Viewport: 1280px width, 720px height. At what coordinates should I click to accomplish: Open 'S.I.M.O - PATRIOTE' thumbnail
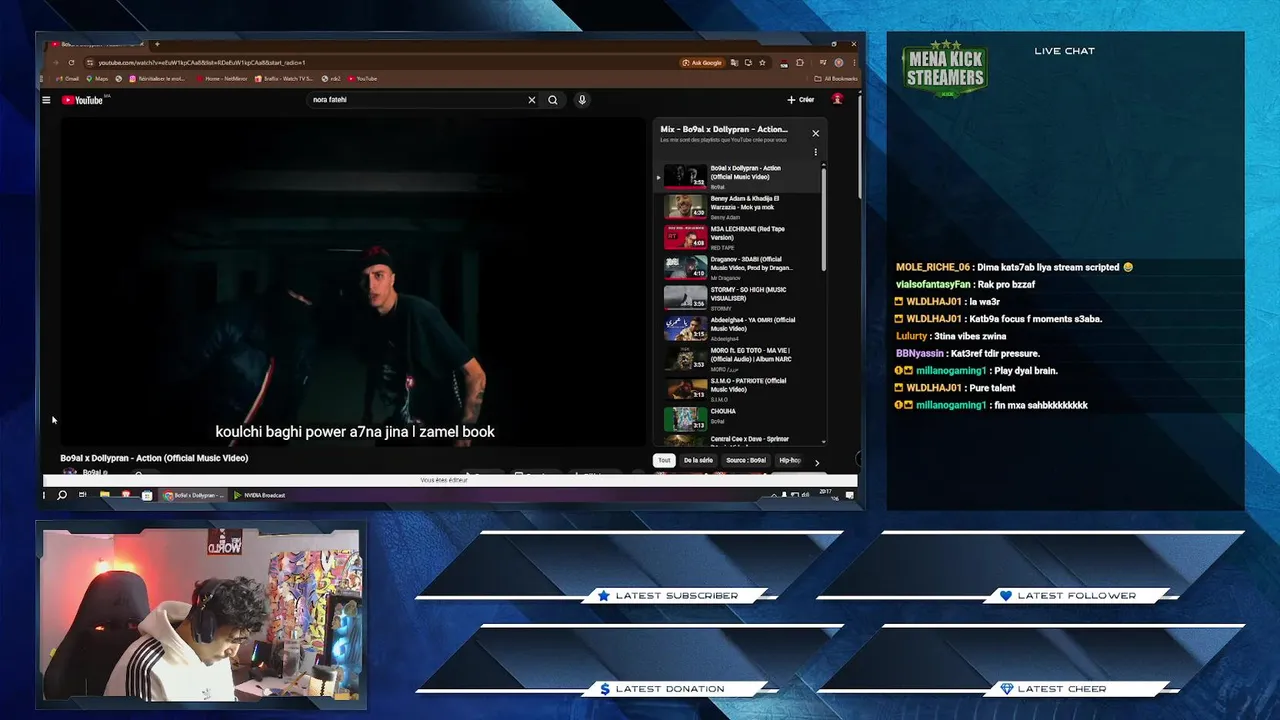click(x=685, y=389)
